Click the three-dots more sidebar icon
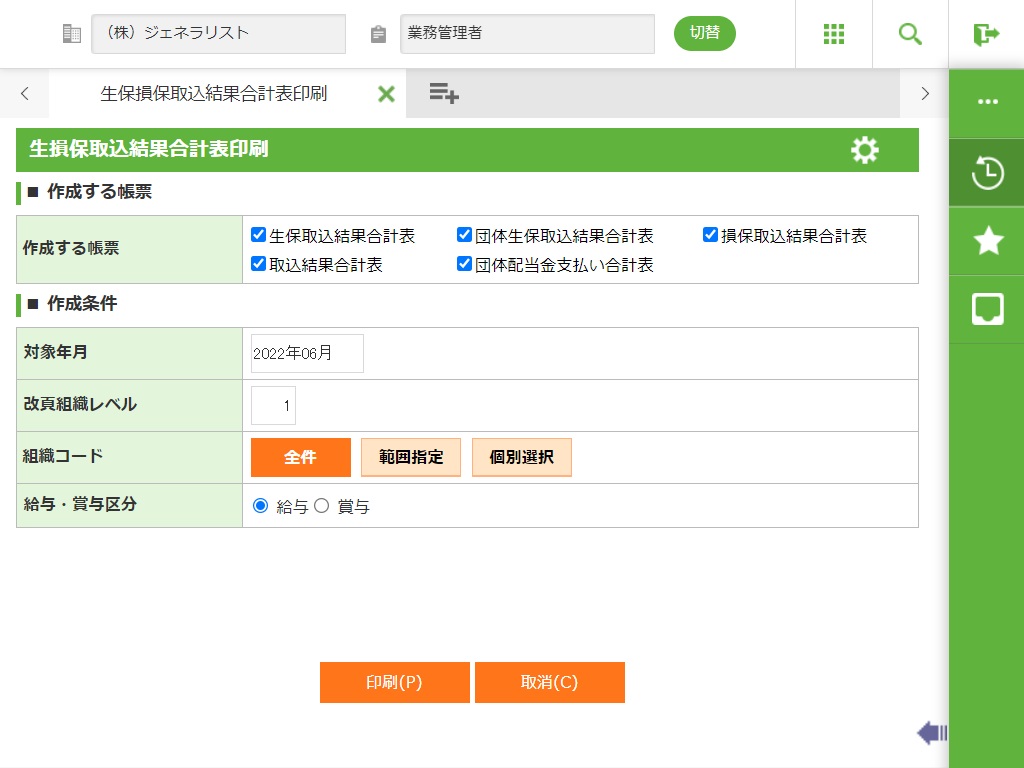This screenshot has width=1024, height=768. coord(987,103)
